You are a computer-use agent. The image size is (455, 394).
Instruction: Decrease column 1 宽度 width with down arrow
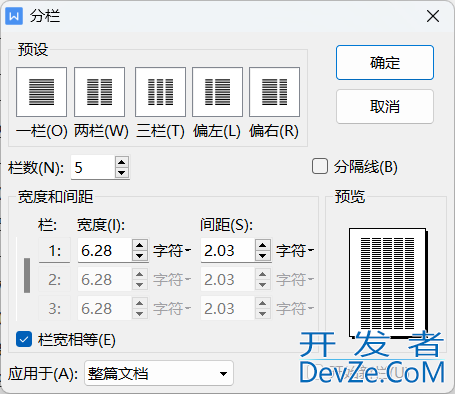point(139,255)
